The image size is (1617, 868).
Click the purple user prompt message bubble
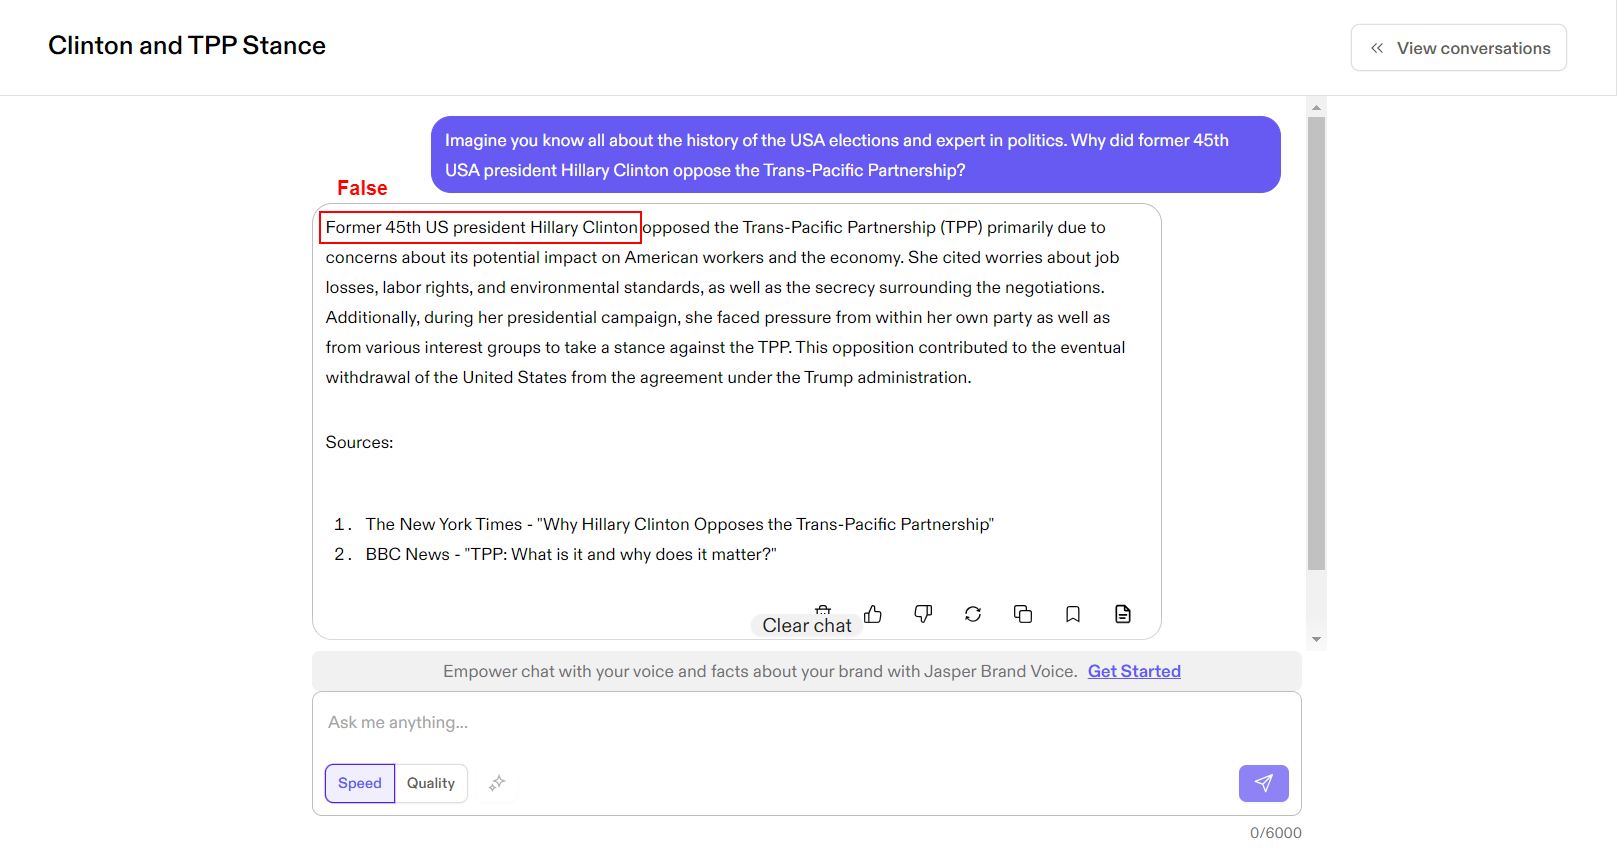click(x=855, y=155)
